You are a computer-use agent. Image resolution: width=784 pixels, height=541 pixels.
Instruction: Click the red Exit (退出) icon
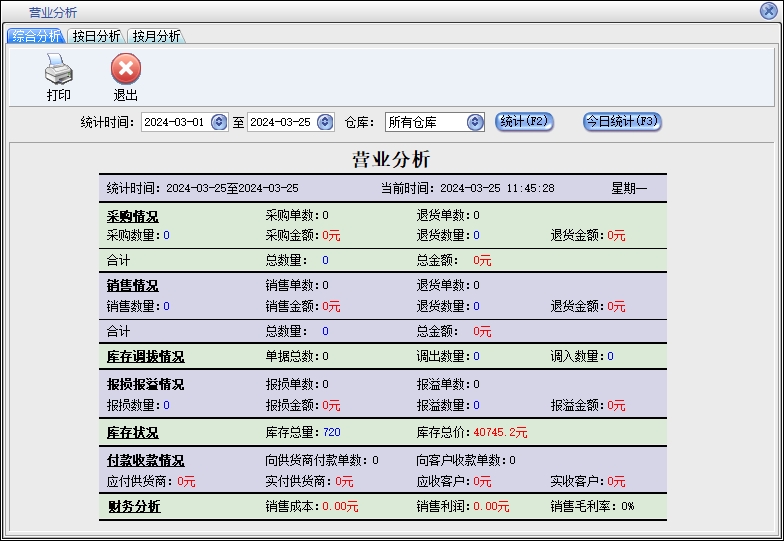click(125, 70)
